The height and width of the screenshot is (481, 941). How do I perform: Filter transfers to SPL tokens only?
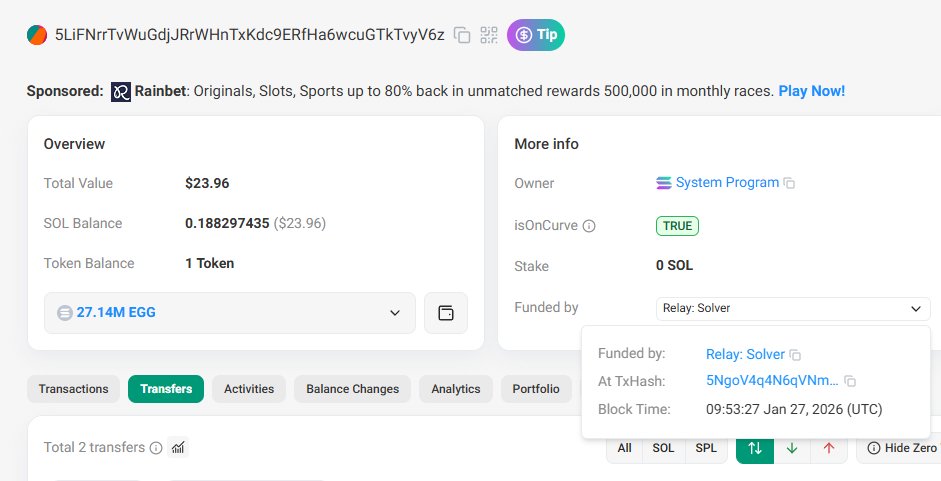[x=706, y=448]
